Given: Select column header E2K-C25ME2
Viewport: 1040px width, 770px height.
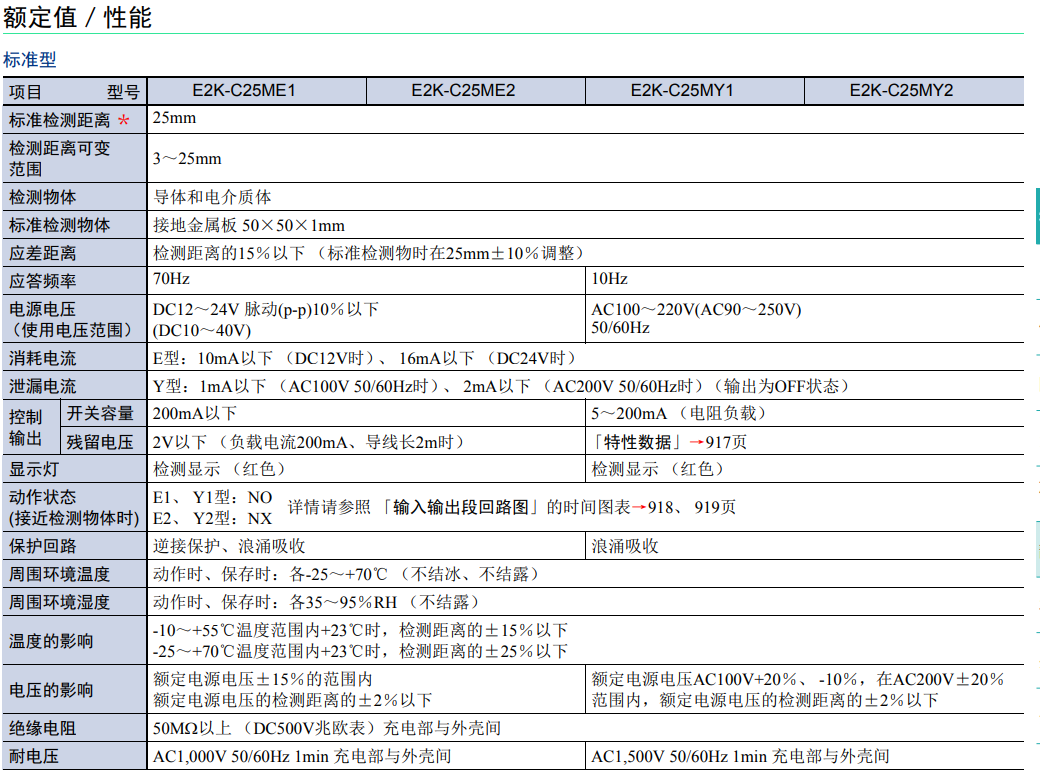Looking at the screenshot, I should point(463,91).
